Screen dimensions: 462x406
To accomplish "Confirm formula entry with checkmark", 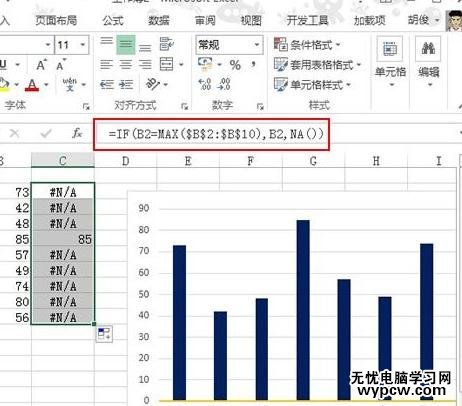I will (x=46, y=134).
